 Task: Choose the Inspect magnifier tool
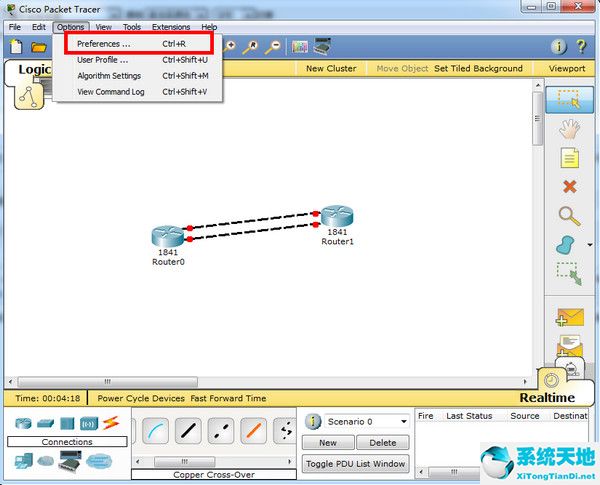pos(569,216)
